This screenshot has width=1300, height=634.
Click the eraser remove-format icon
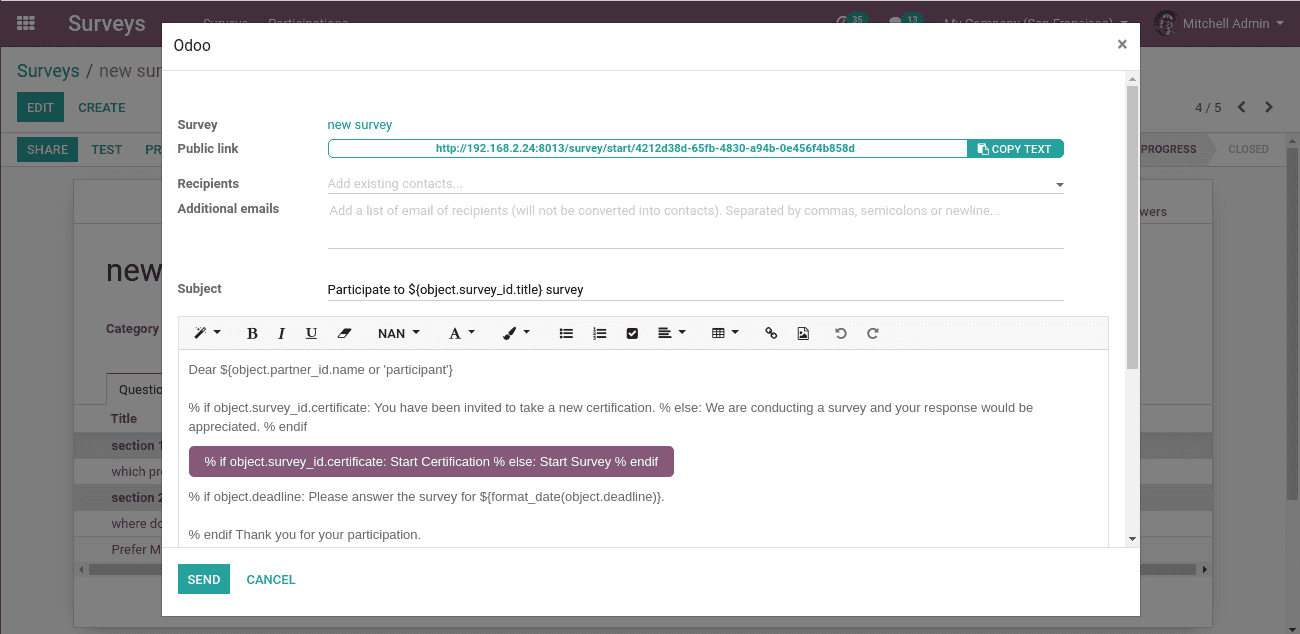(x=344, y=333)
